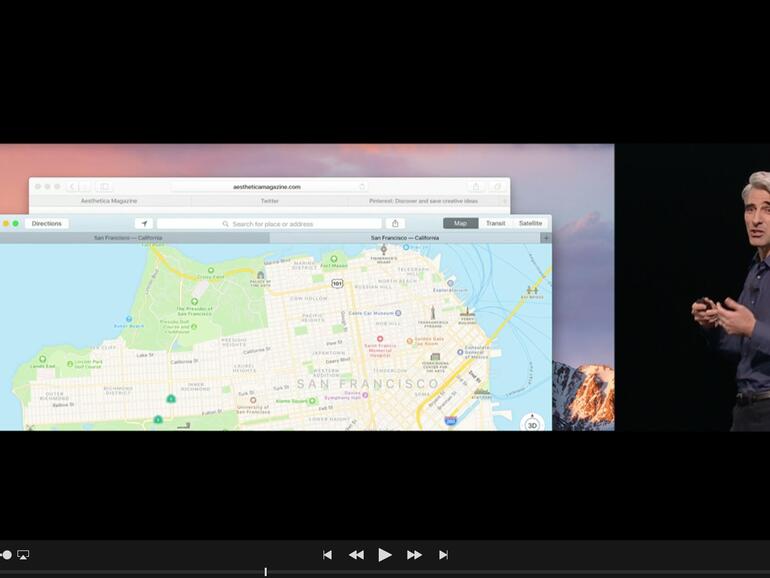The width and height of the screenshot is (770, 578).
Task: Click the Share icon in Maps toolbar
Action: pos(395,223)
